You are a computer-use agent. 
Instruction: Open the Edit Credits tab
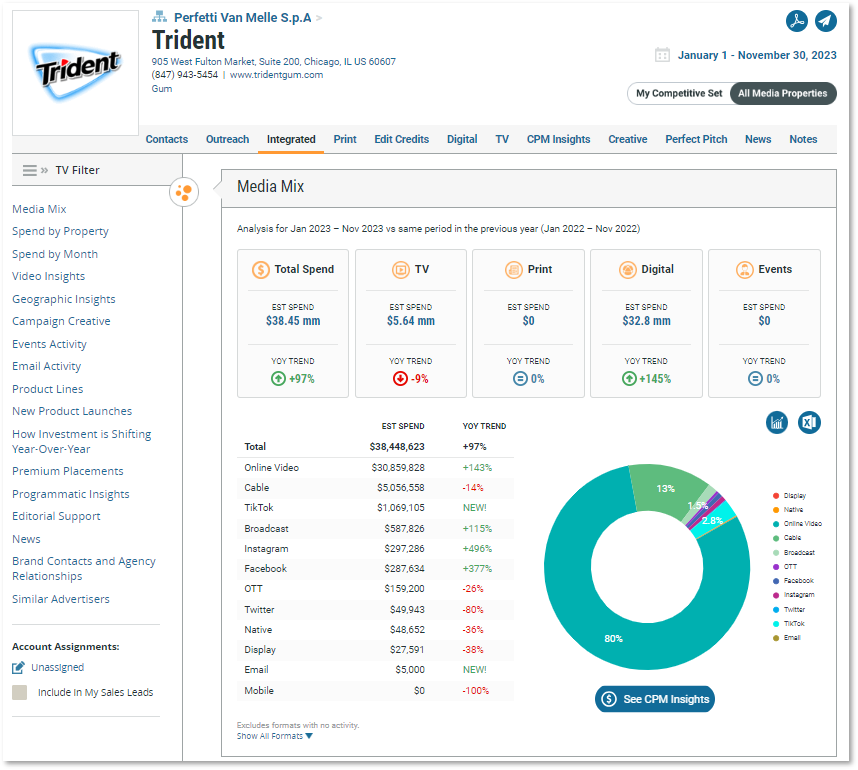click(x=402, y=140)
